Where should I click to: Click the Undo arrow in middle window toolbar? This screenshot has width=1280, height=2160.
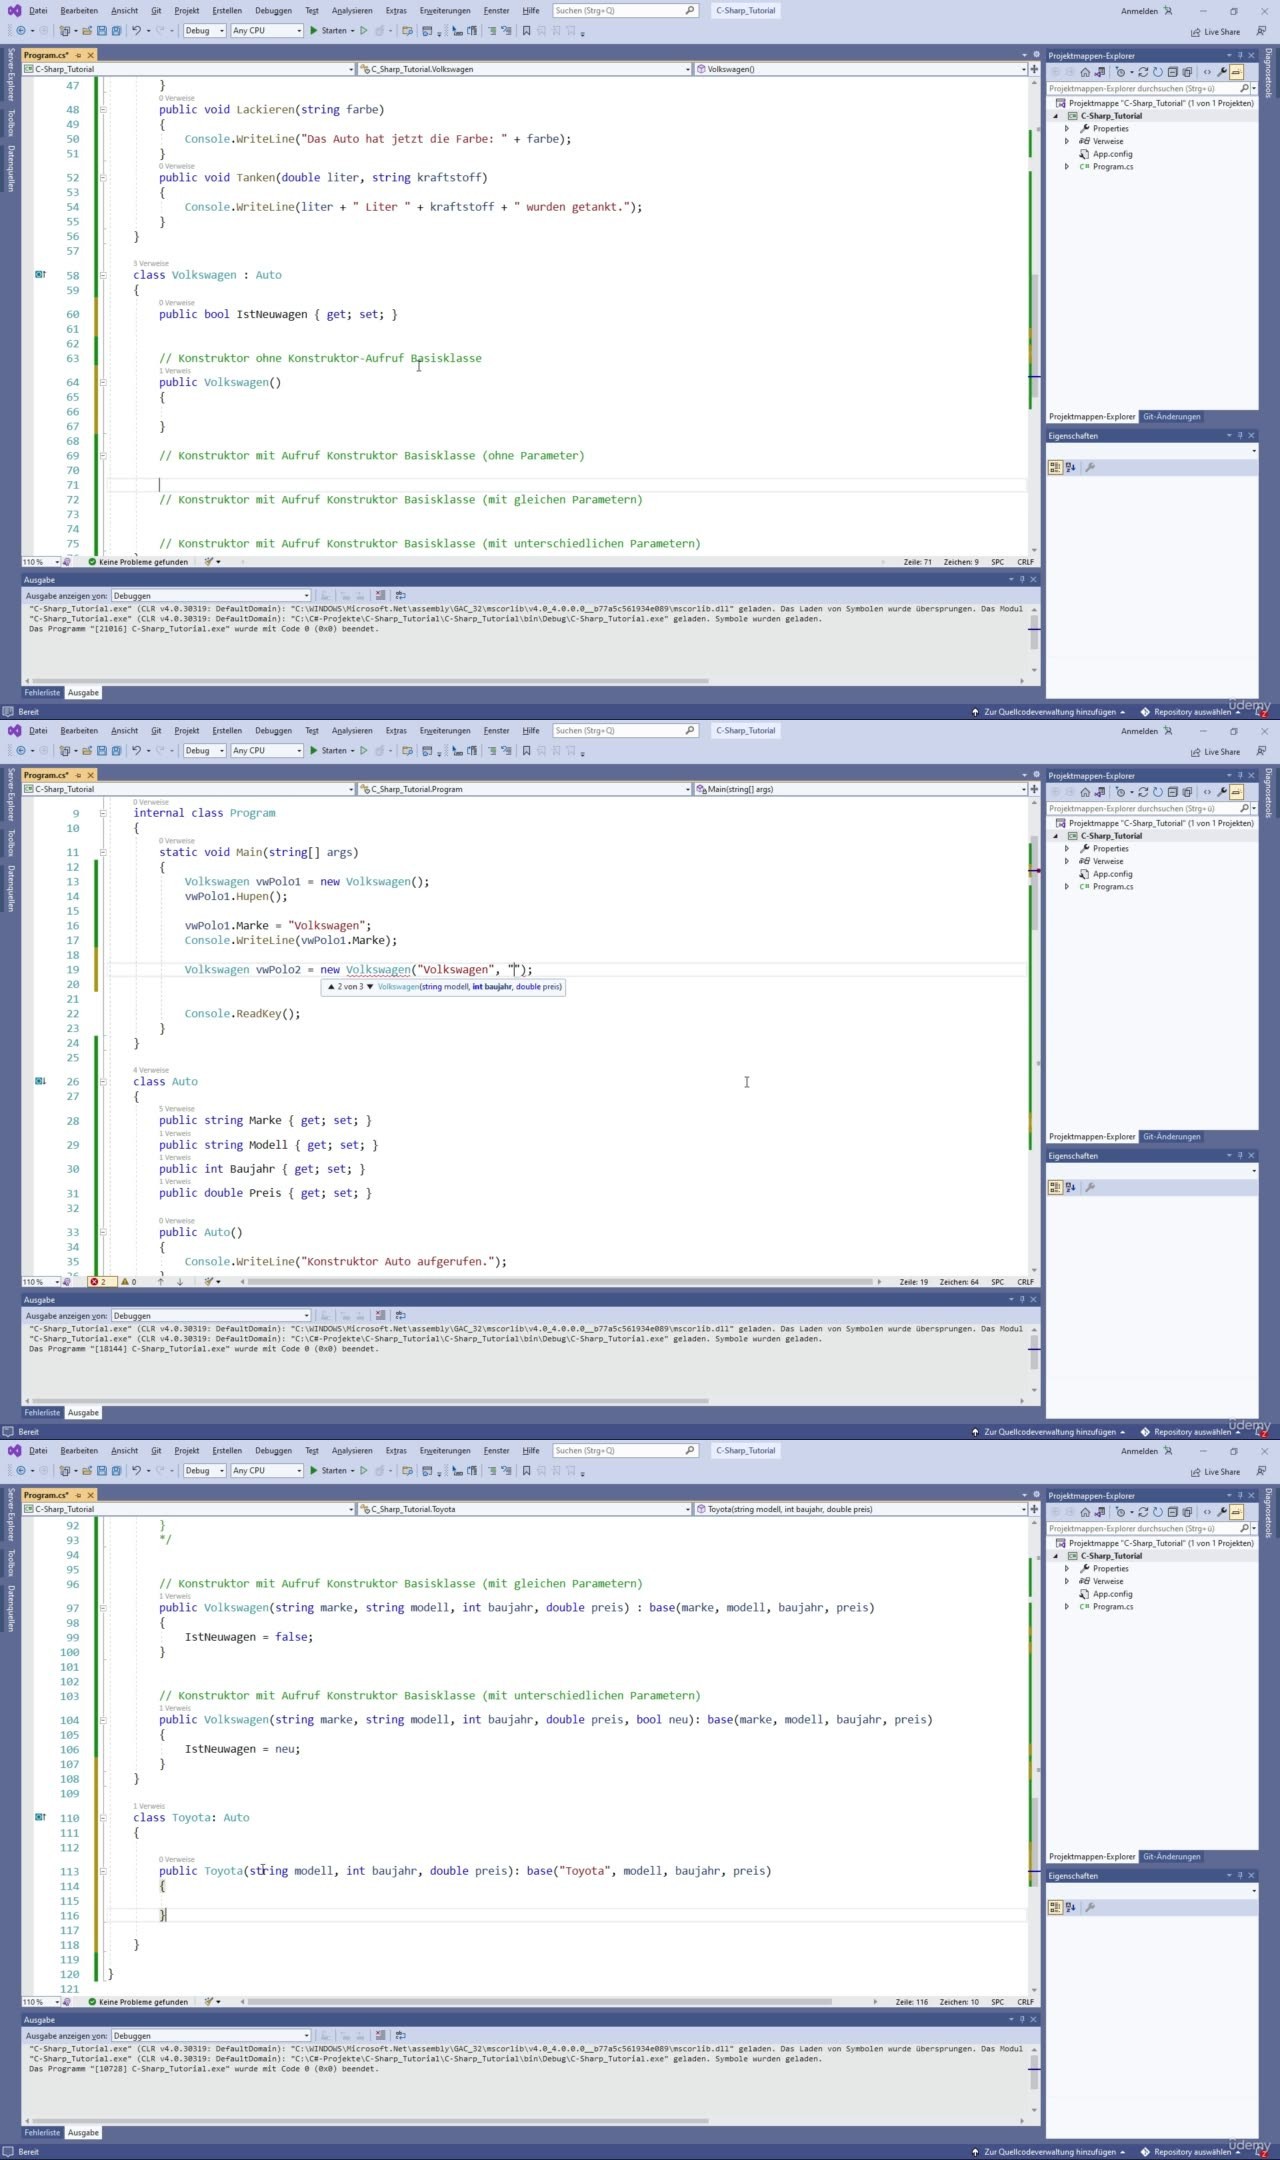136,751
